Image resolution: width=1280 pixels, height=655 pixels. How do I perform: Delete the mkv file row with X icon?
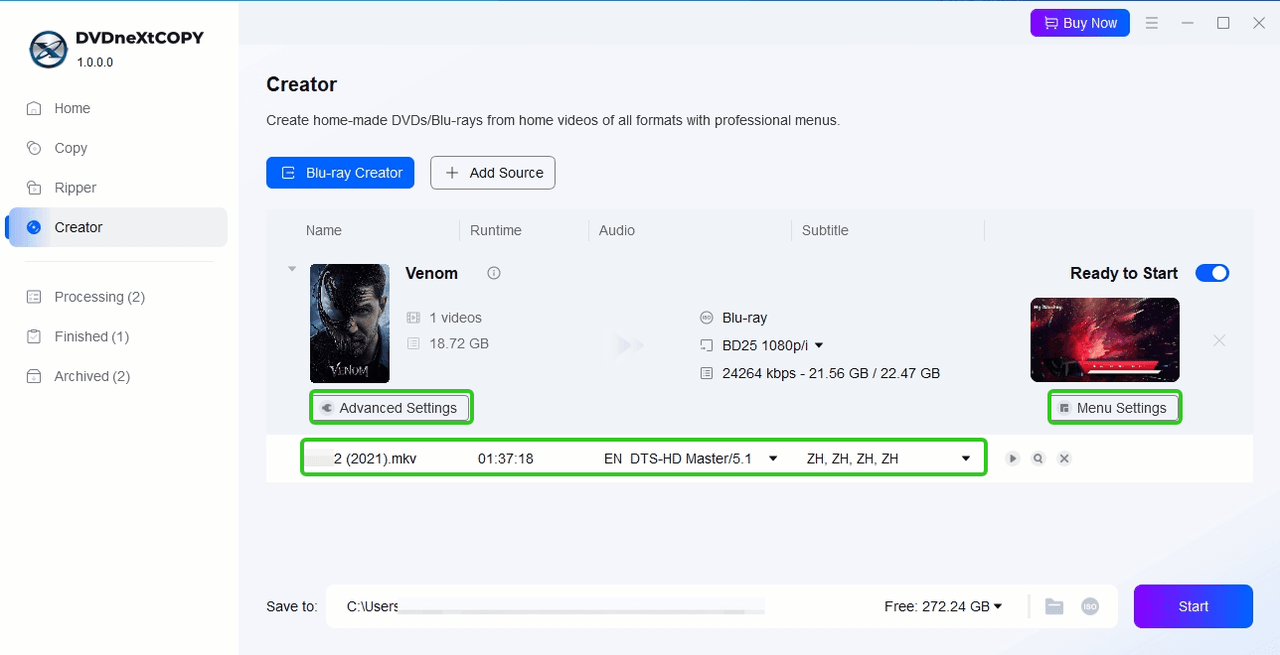[x=1065, y=459]
